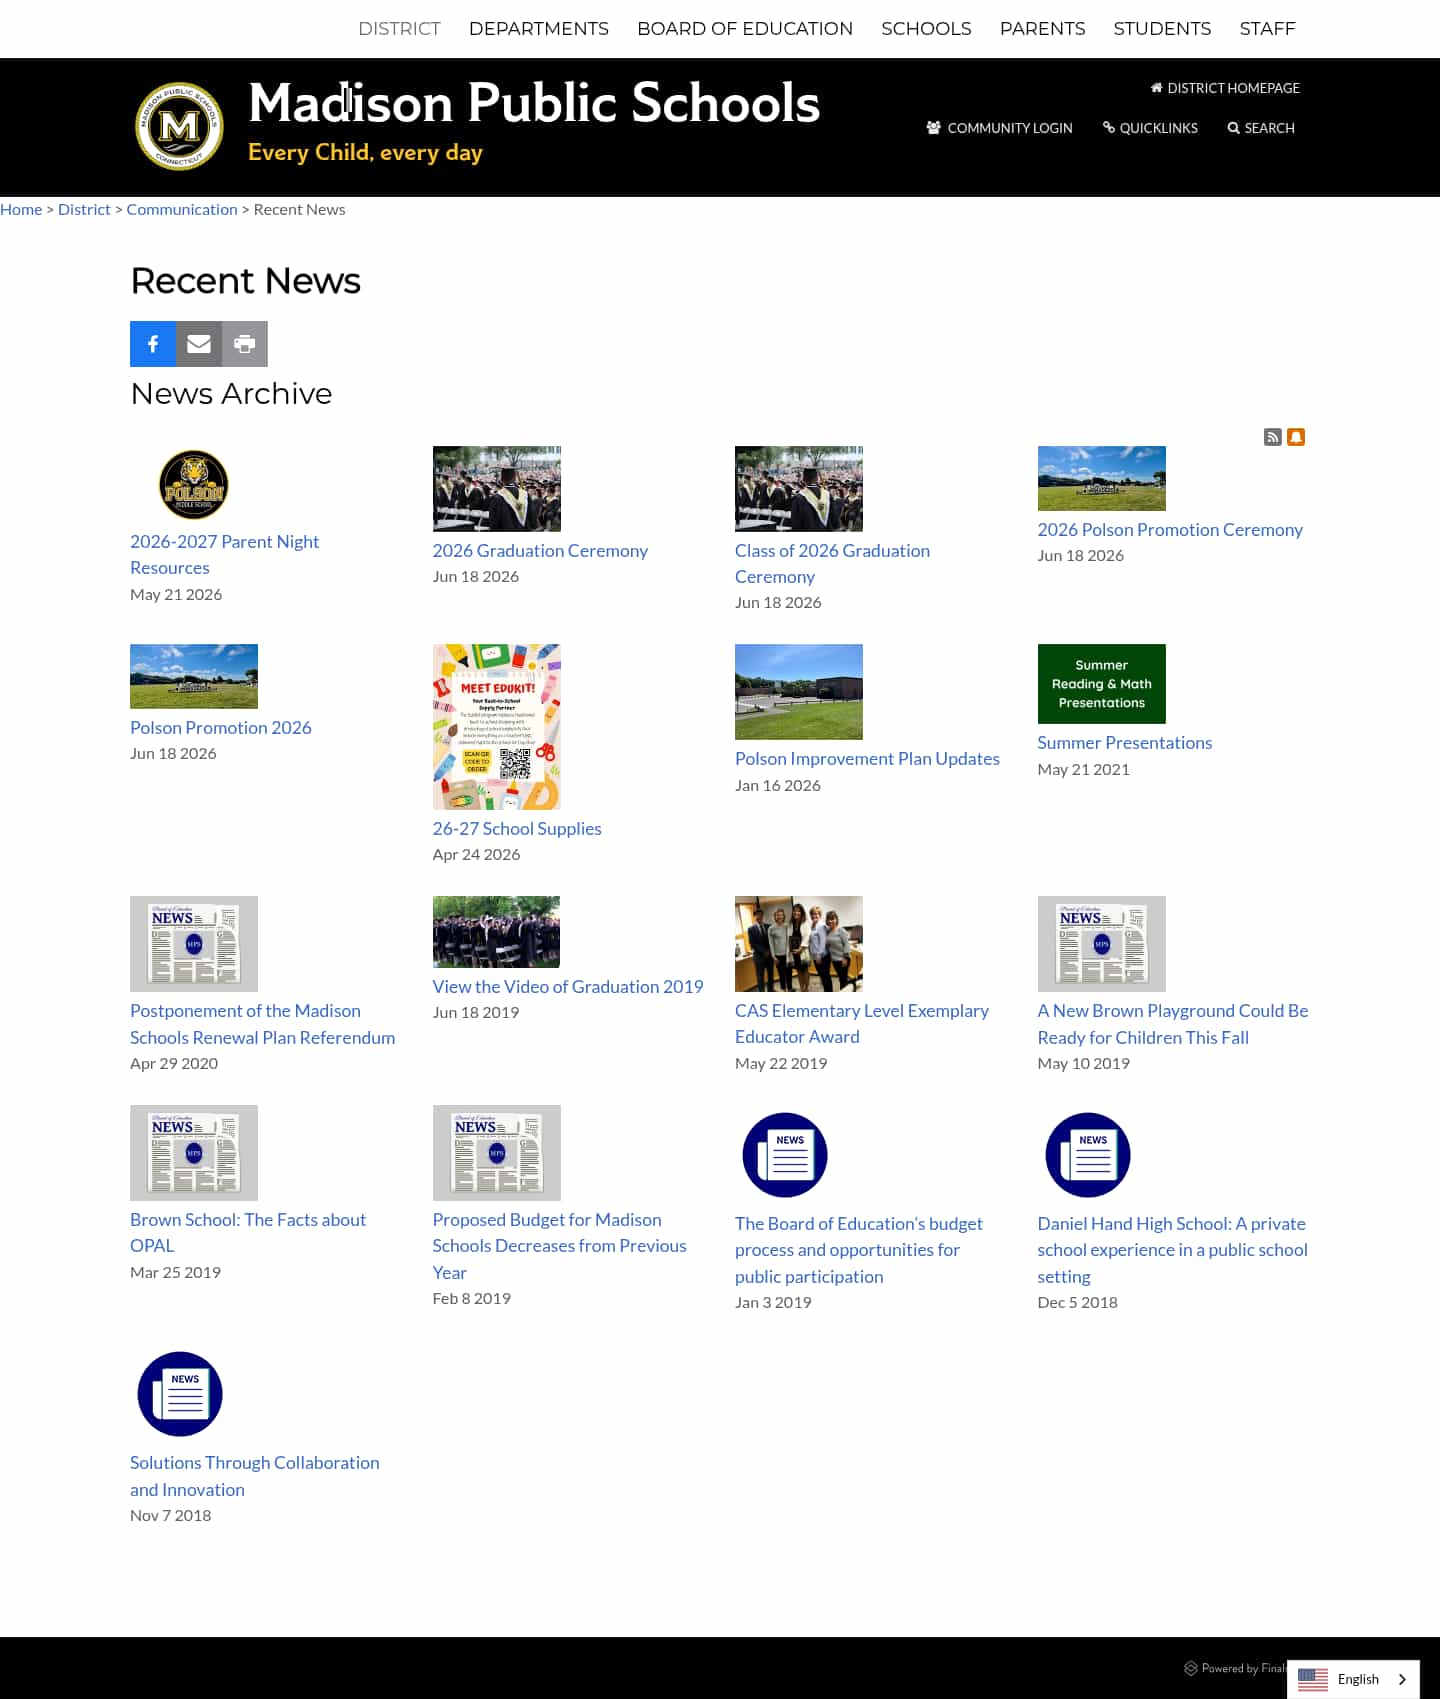
Task: Open the Staff menu
Action: tap(1267, 29)
